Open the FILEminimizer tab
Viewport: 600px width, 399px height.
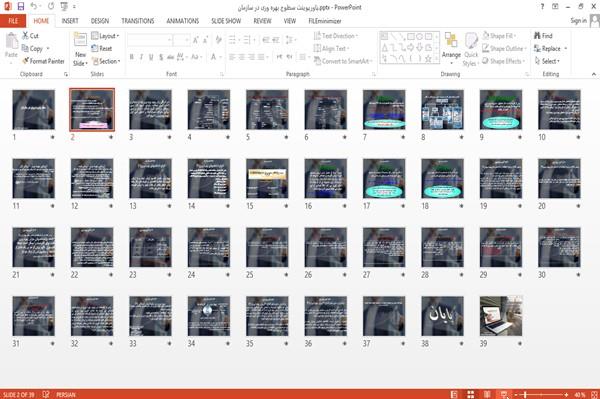(x=325, y=21)
